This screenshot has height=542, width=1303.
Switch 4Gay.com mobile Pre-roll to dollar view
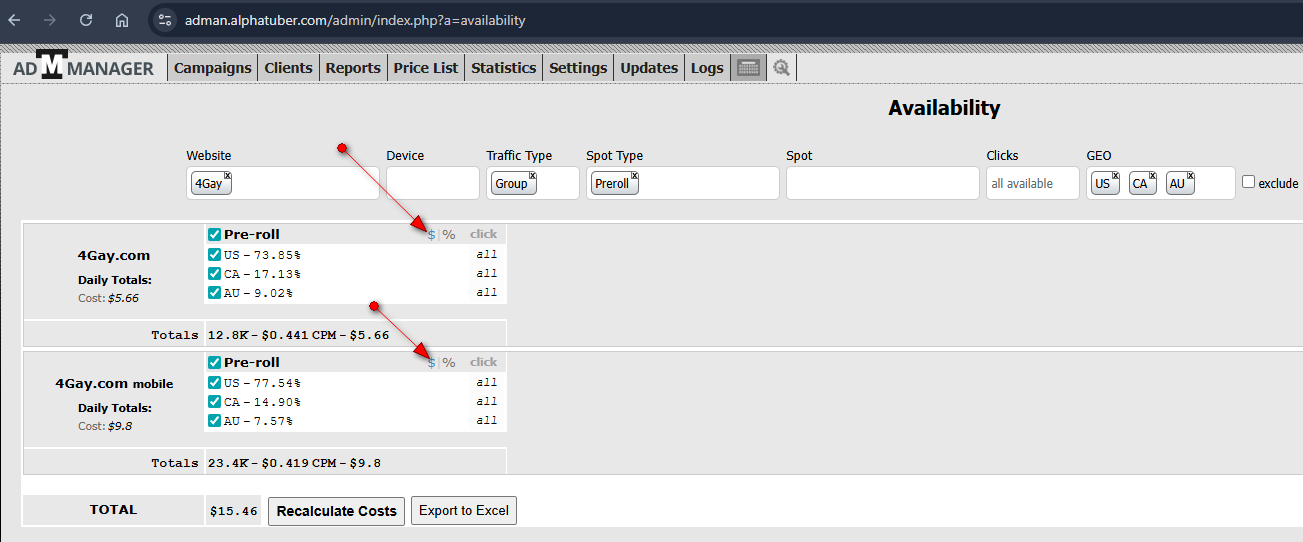click(x=432, y=363)
